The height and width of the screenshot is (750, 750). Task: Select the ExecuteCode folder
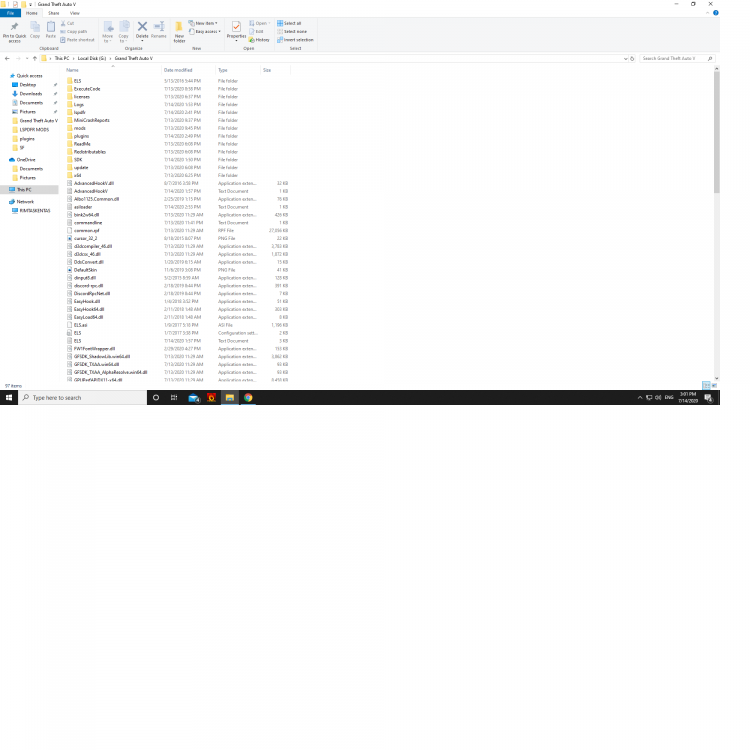(87, 89)
